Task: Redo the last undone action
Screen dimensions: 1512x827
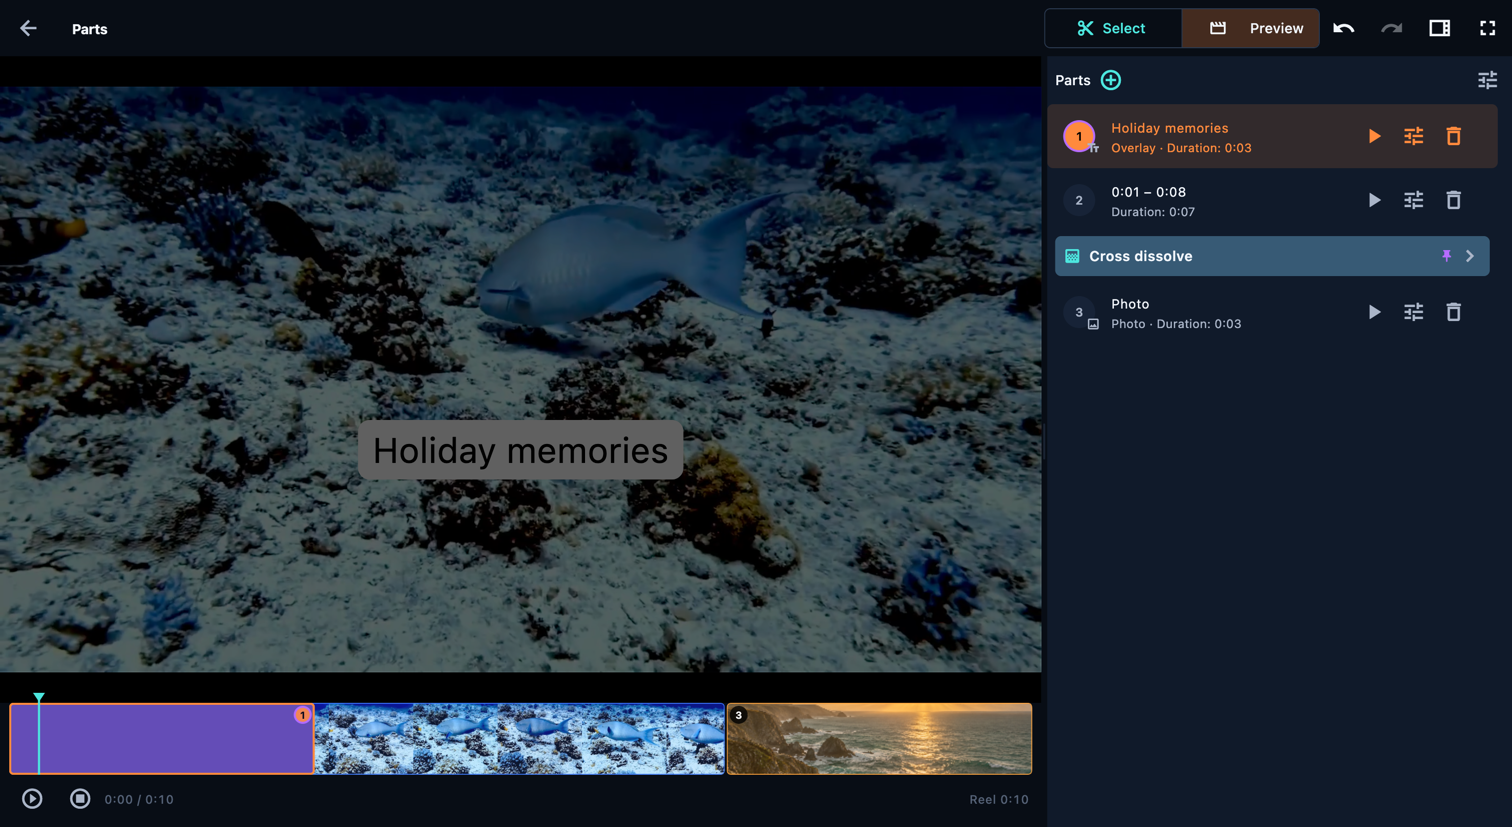Action: point(1391,28)
